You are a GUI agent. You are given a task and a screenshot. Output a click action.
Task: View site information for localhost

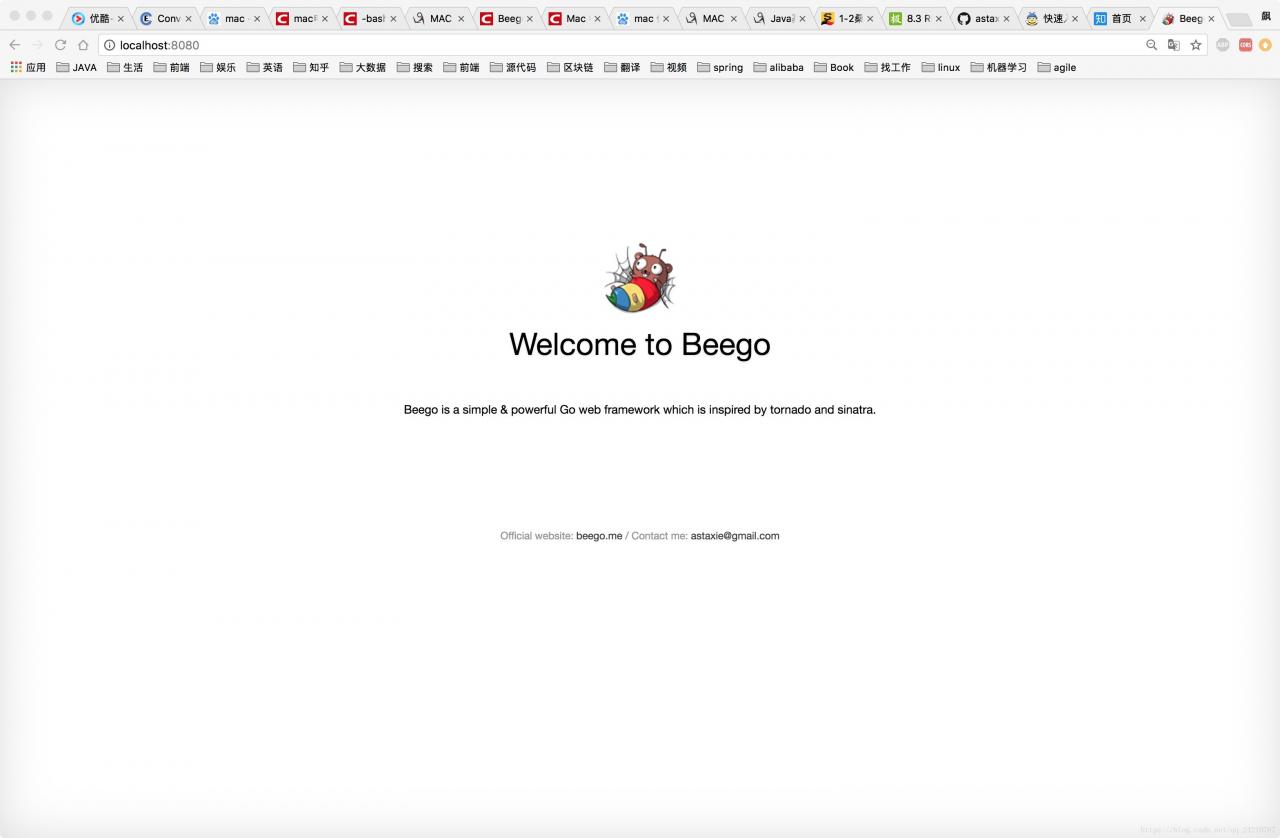pyautogui.click(x=110, y=45)
